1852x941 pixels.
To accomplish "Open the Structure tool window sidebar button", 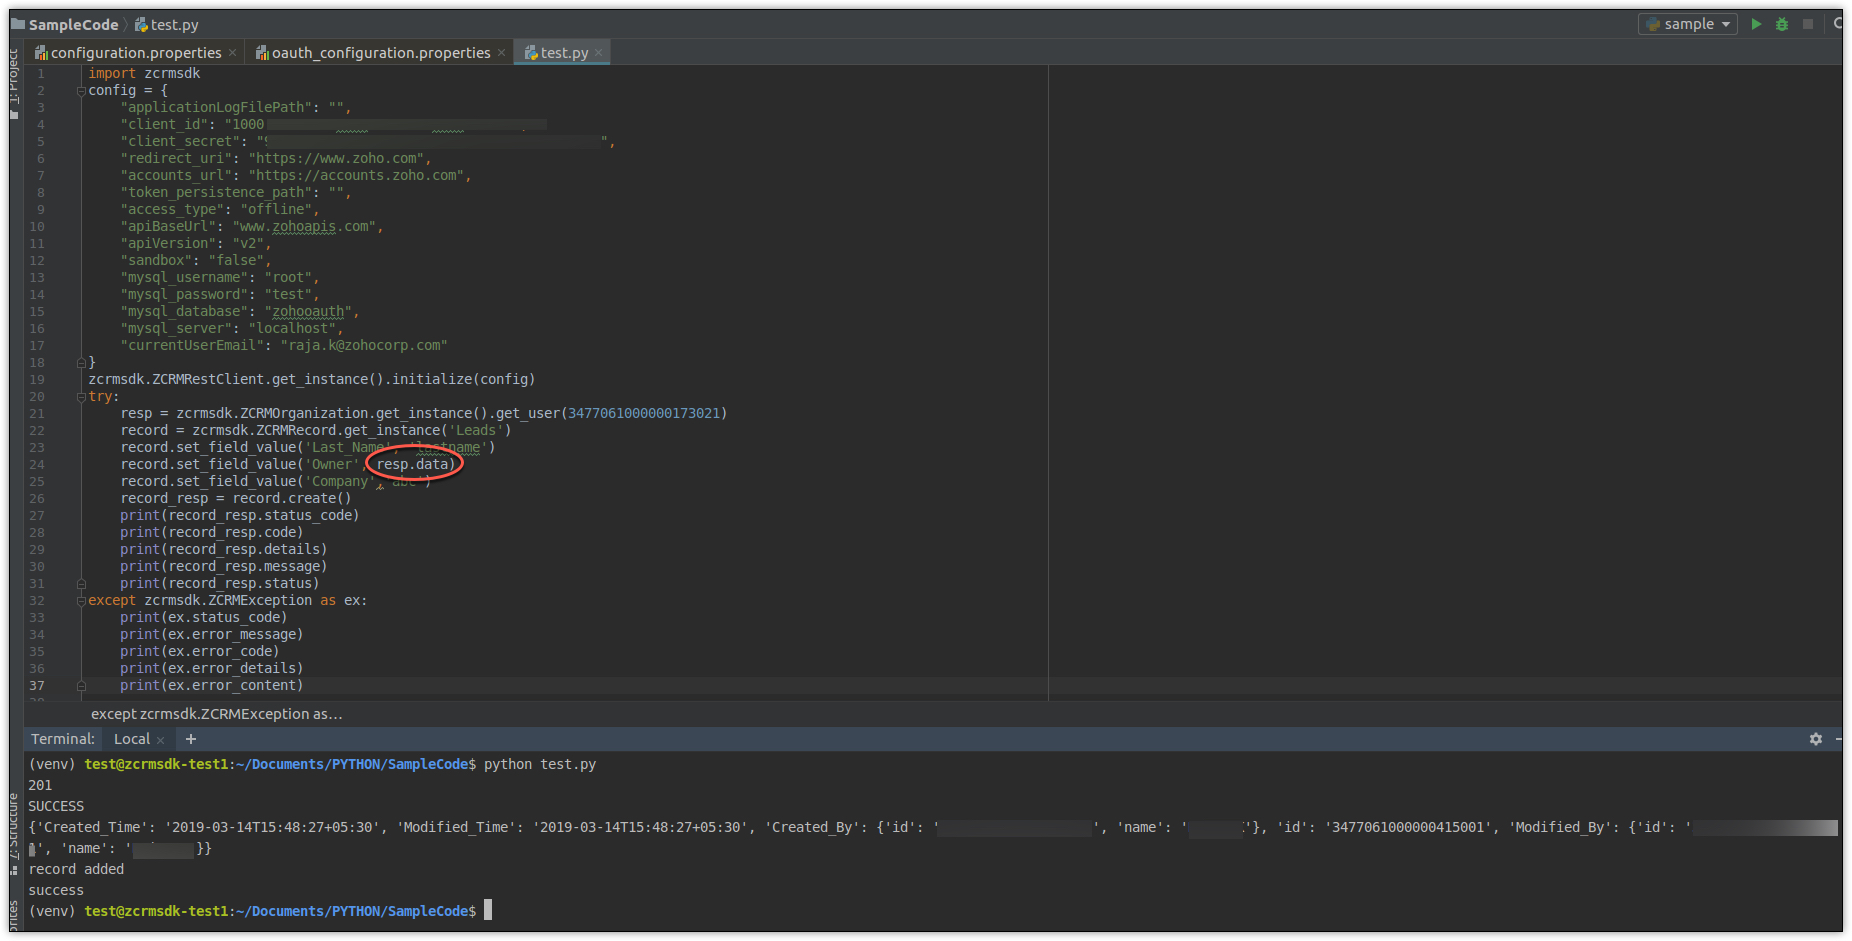I will 14,834.
